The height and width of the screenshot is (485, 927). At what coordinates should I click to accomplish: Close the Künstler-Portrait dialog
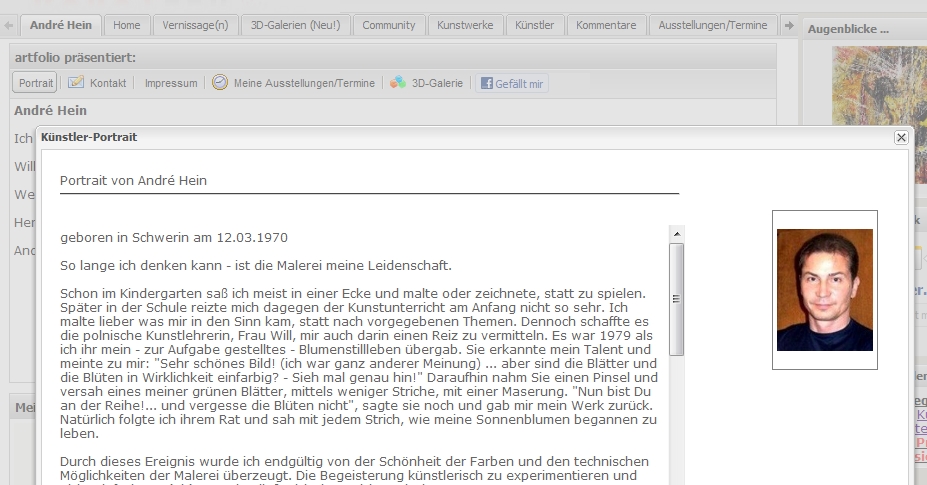tap(900, 138)
